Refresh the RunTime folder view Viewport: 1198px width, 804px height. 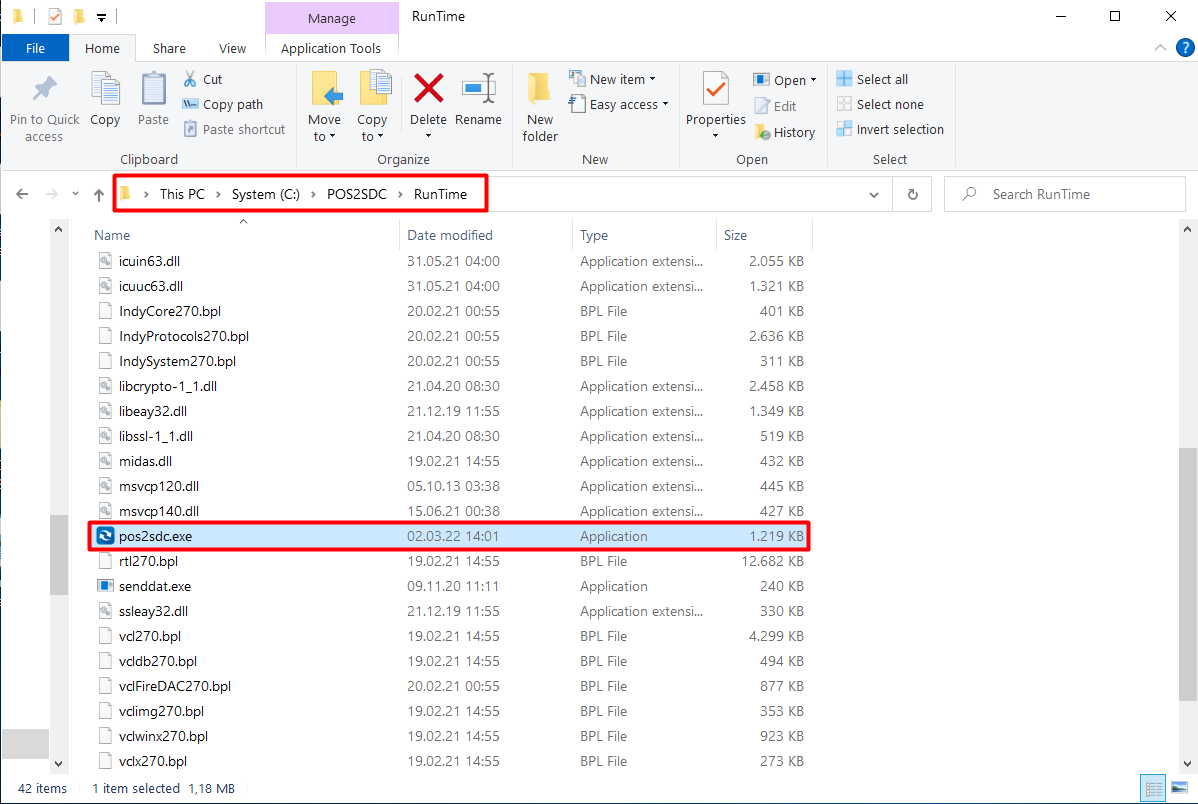click(912, 194)
